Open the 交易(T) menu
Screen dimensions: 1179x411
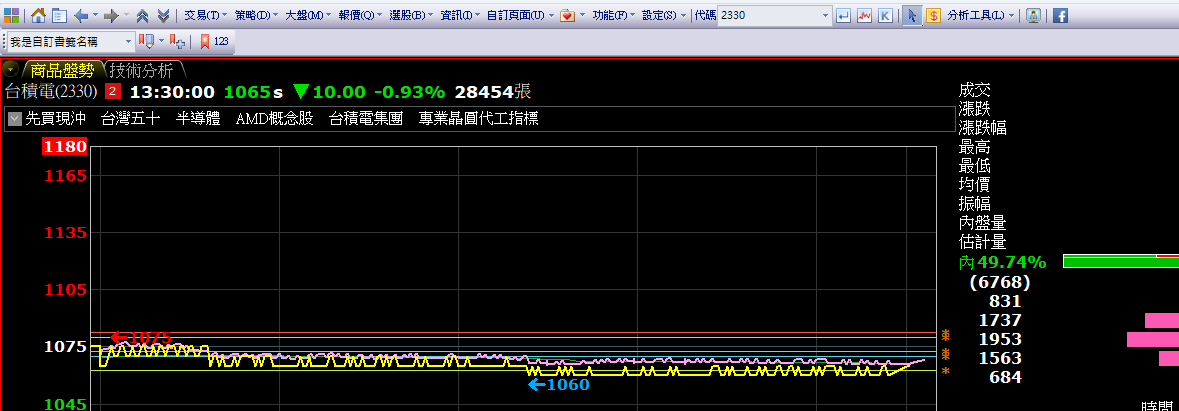pos(205,15)
